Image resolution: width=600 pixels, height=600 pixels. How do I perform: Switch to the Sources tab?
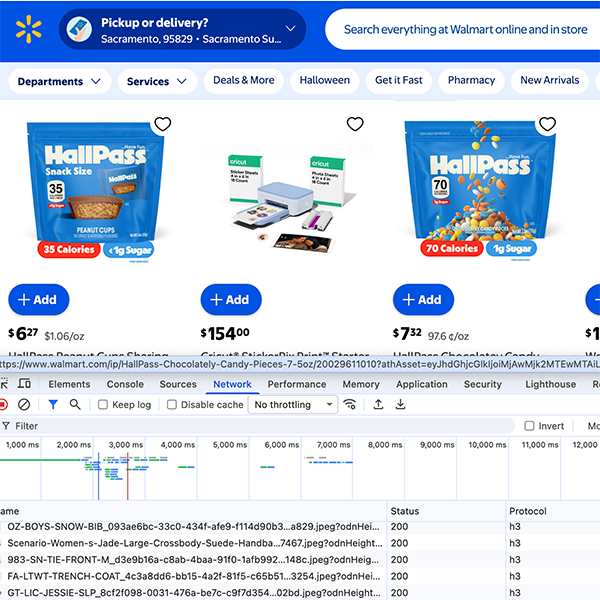(178, 384)
